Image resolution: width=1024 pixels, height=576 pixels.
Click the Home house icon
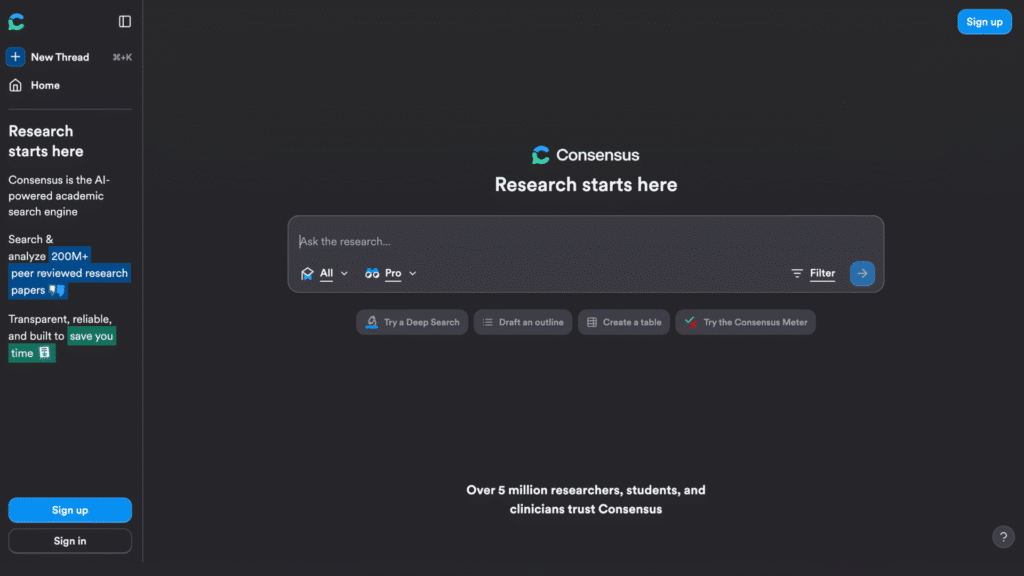13,85
